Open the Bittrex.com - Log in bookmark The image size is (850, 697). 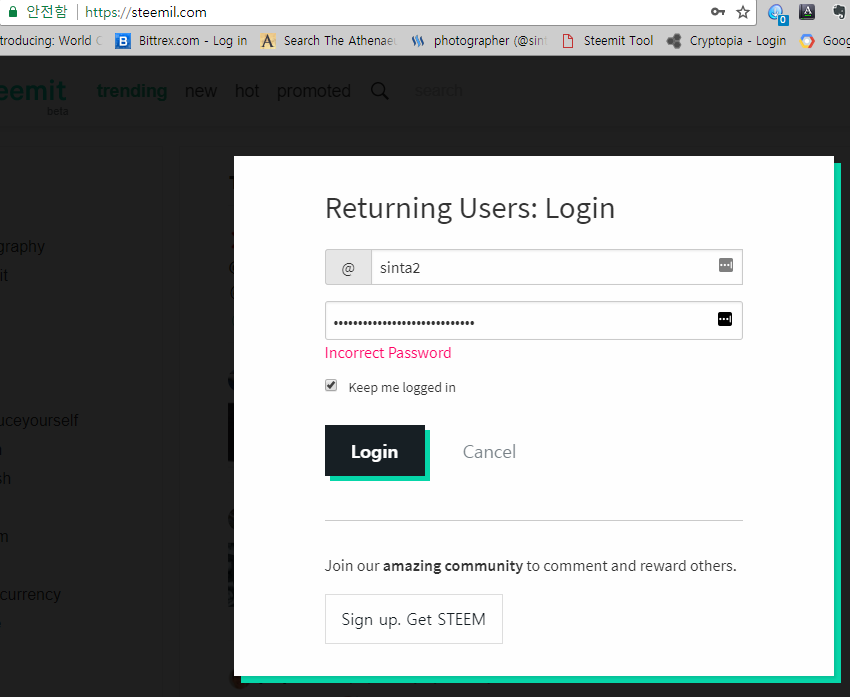point(181,41)
